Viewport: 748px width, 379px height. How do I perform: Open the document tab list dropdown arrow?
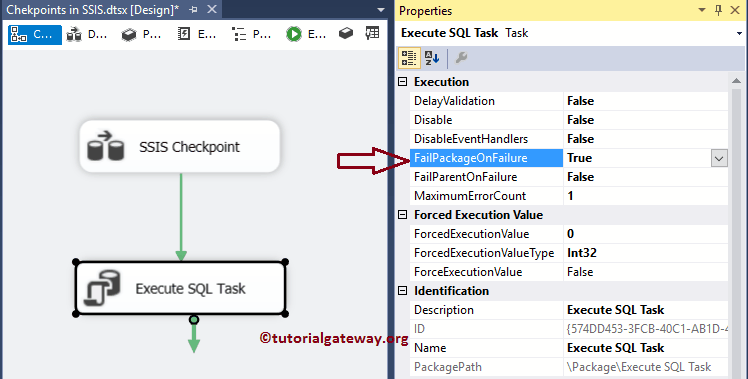[381, 10]
